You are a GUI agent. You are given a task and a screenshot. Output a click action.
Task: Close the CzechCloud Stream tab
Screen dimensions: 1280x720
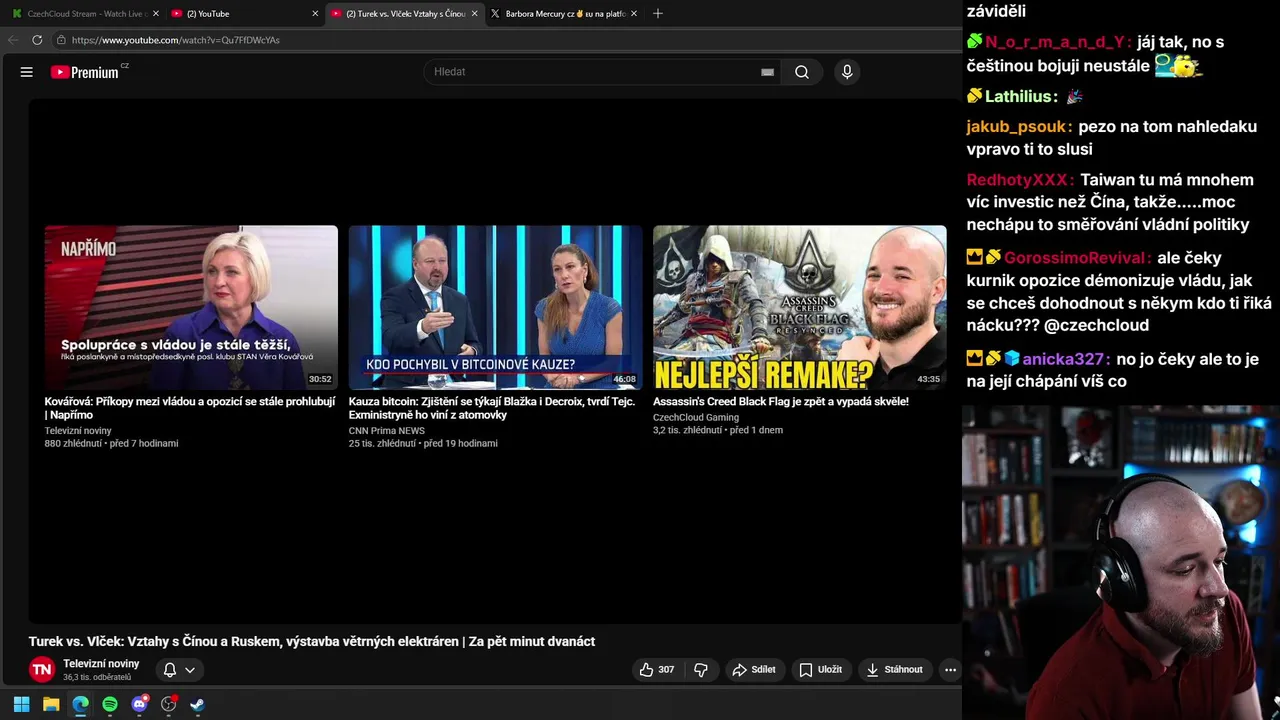point(156,14)
